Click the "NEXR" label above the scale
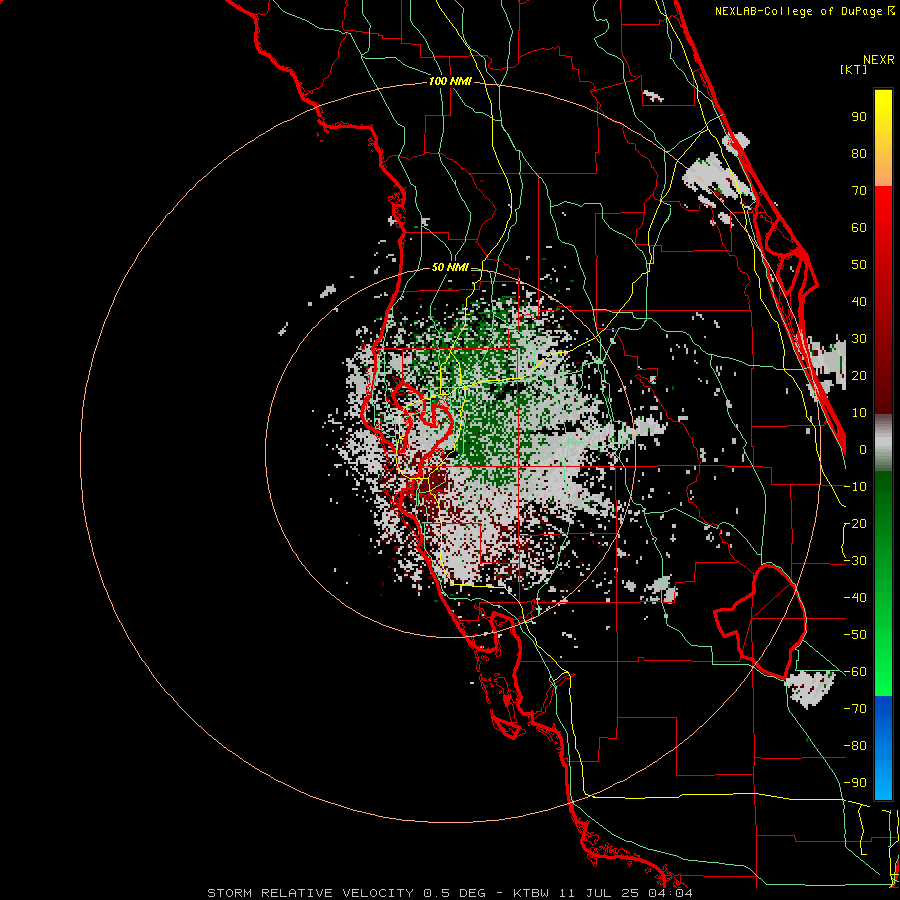The height and width of the screenshot is (900, 900). [x=879, y=60]
